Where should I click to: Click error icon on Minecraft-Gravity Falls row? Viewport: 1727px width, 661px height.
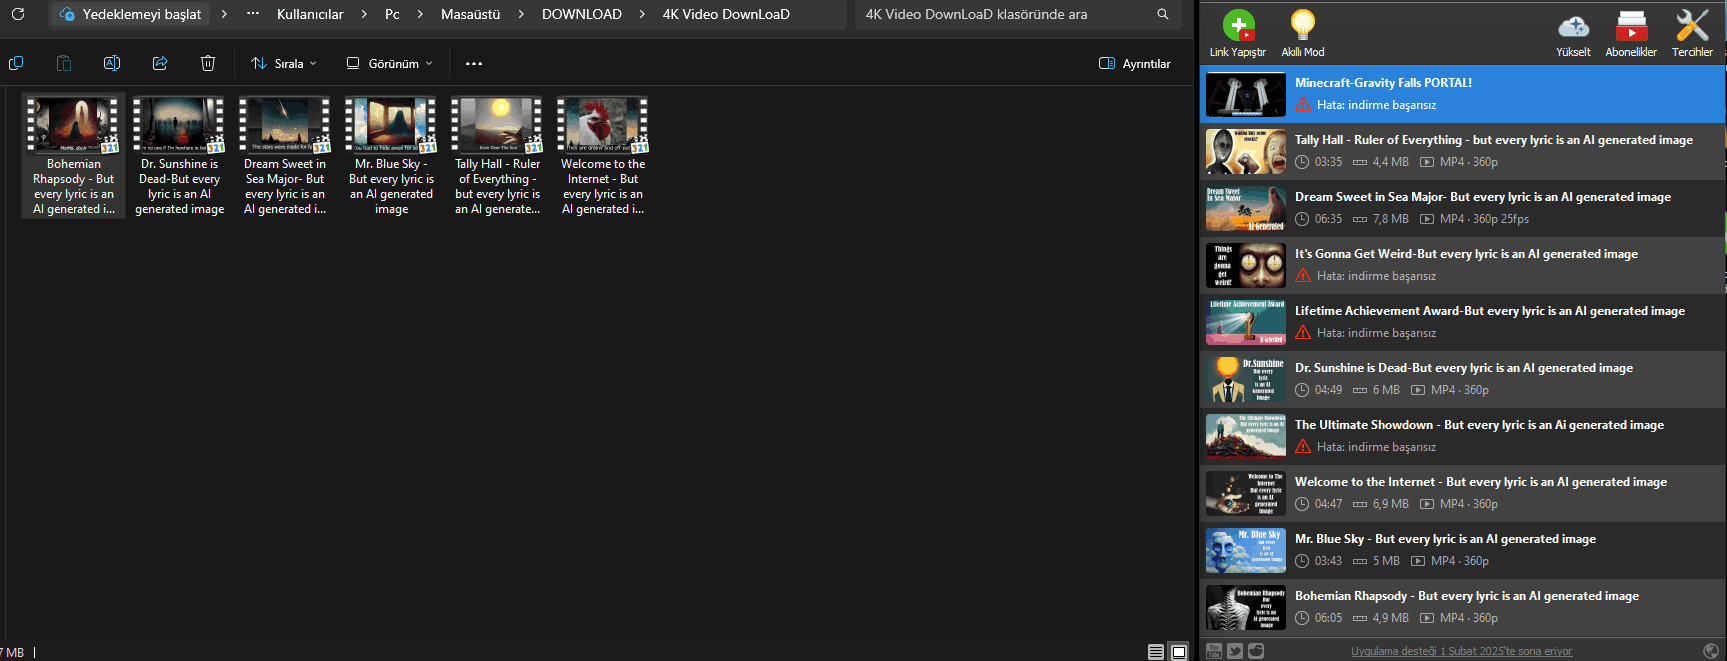pyautogui.click(x=1303, y=105)
